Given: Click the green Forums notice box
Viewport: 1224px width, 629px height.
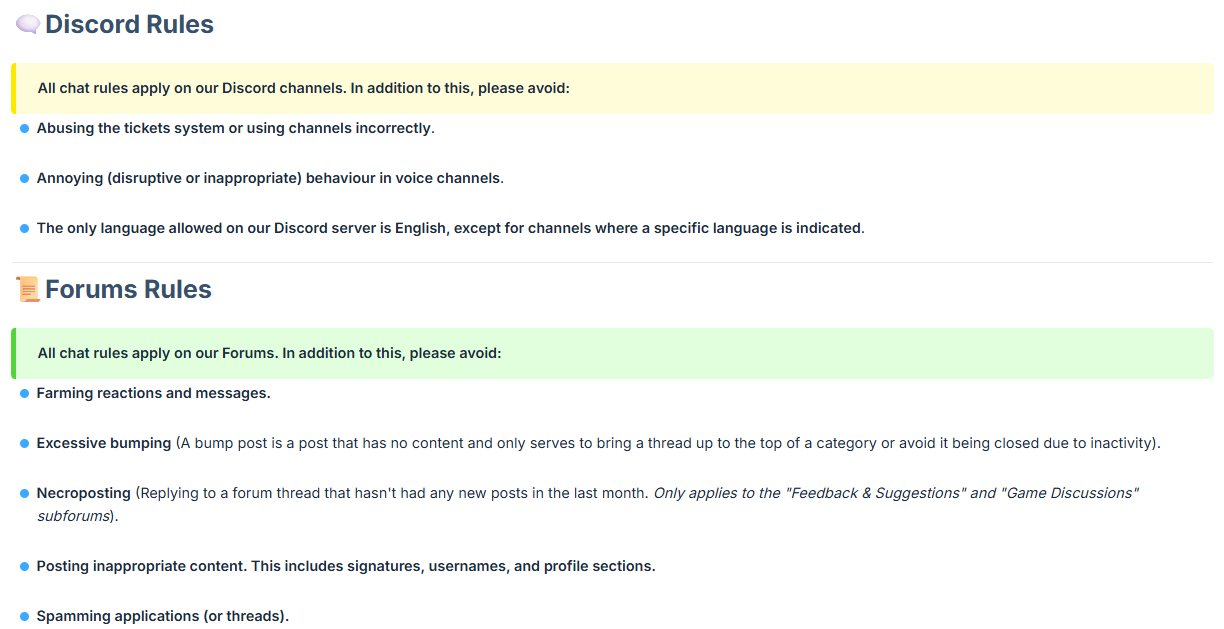Looking at the screenshot, I should pos(612,353).
